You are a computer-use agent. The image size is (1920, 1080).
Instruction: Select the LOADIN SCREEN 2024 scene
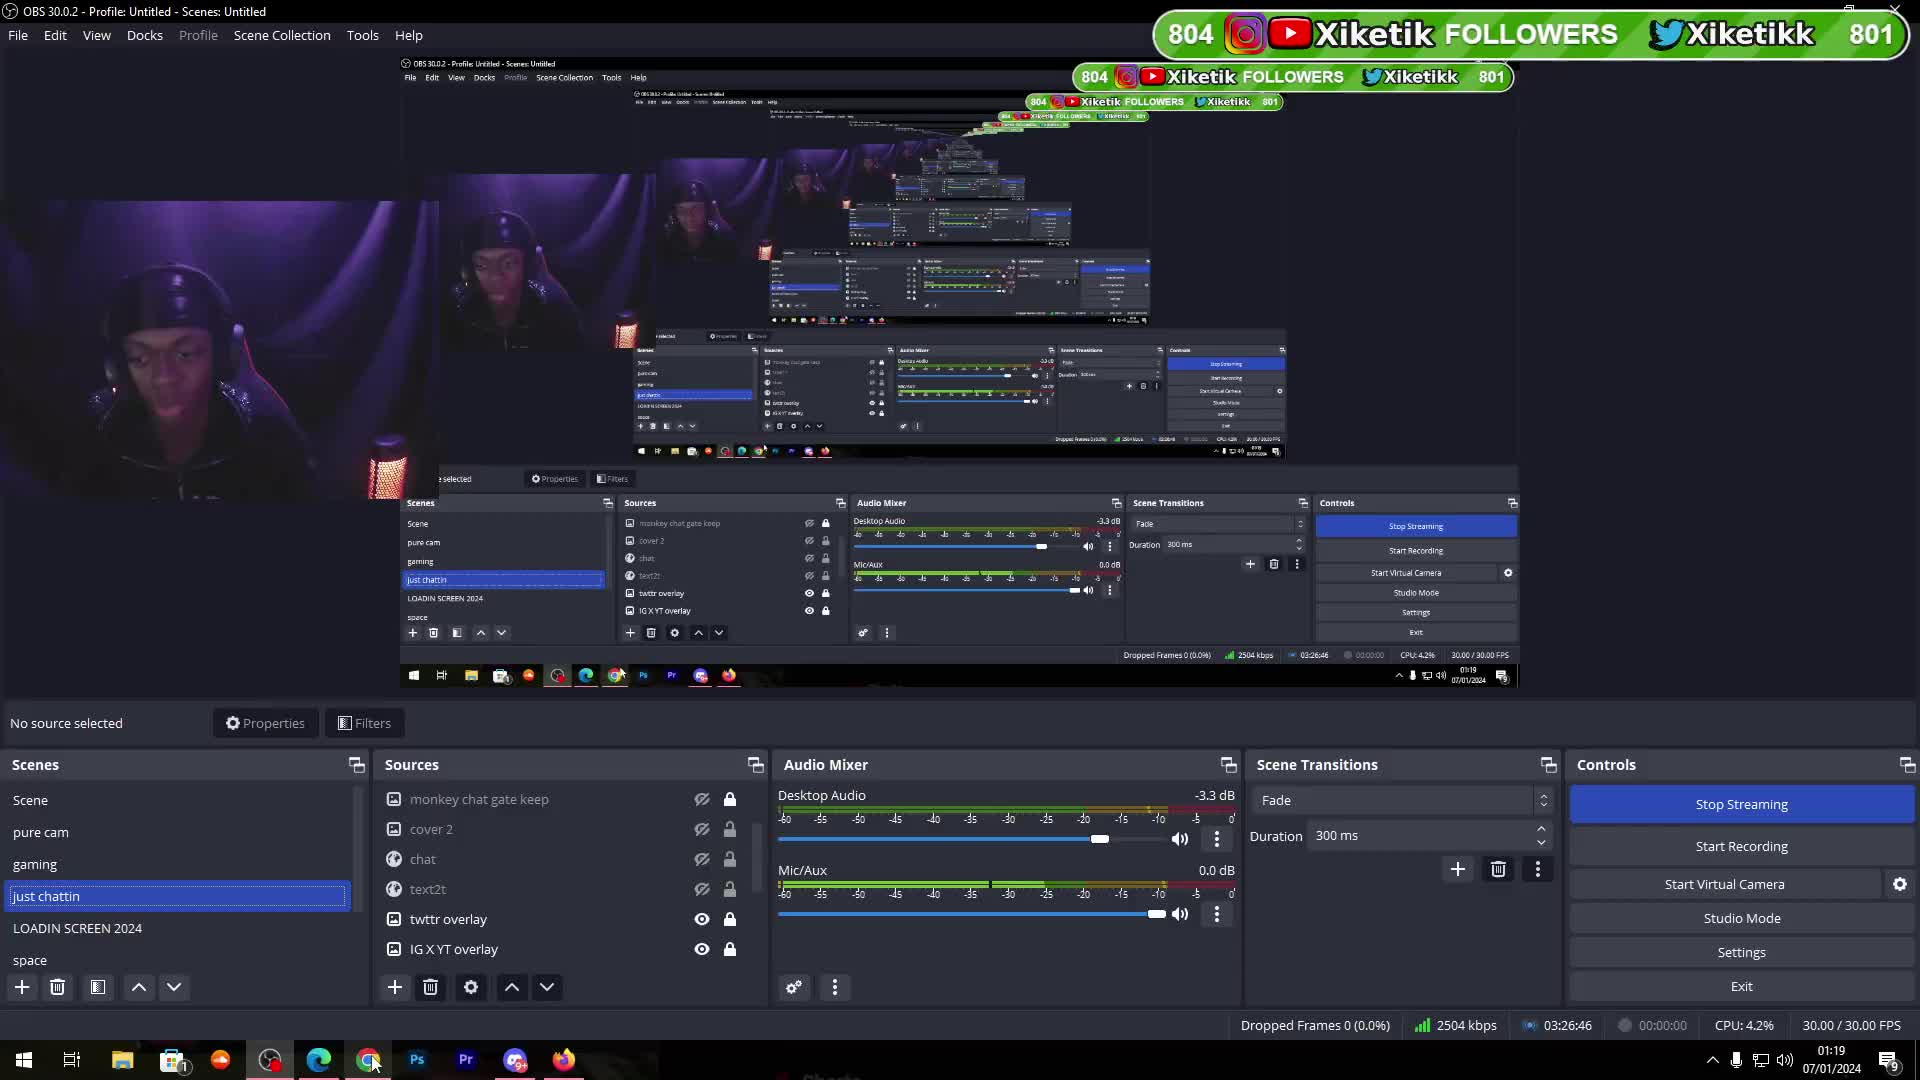[78, 928]
